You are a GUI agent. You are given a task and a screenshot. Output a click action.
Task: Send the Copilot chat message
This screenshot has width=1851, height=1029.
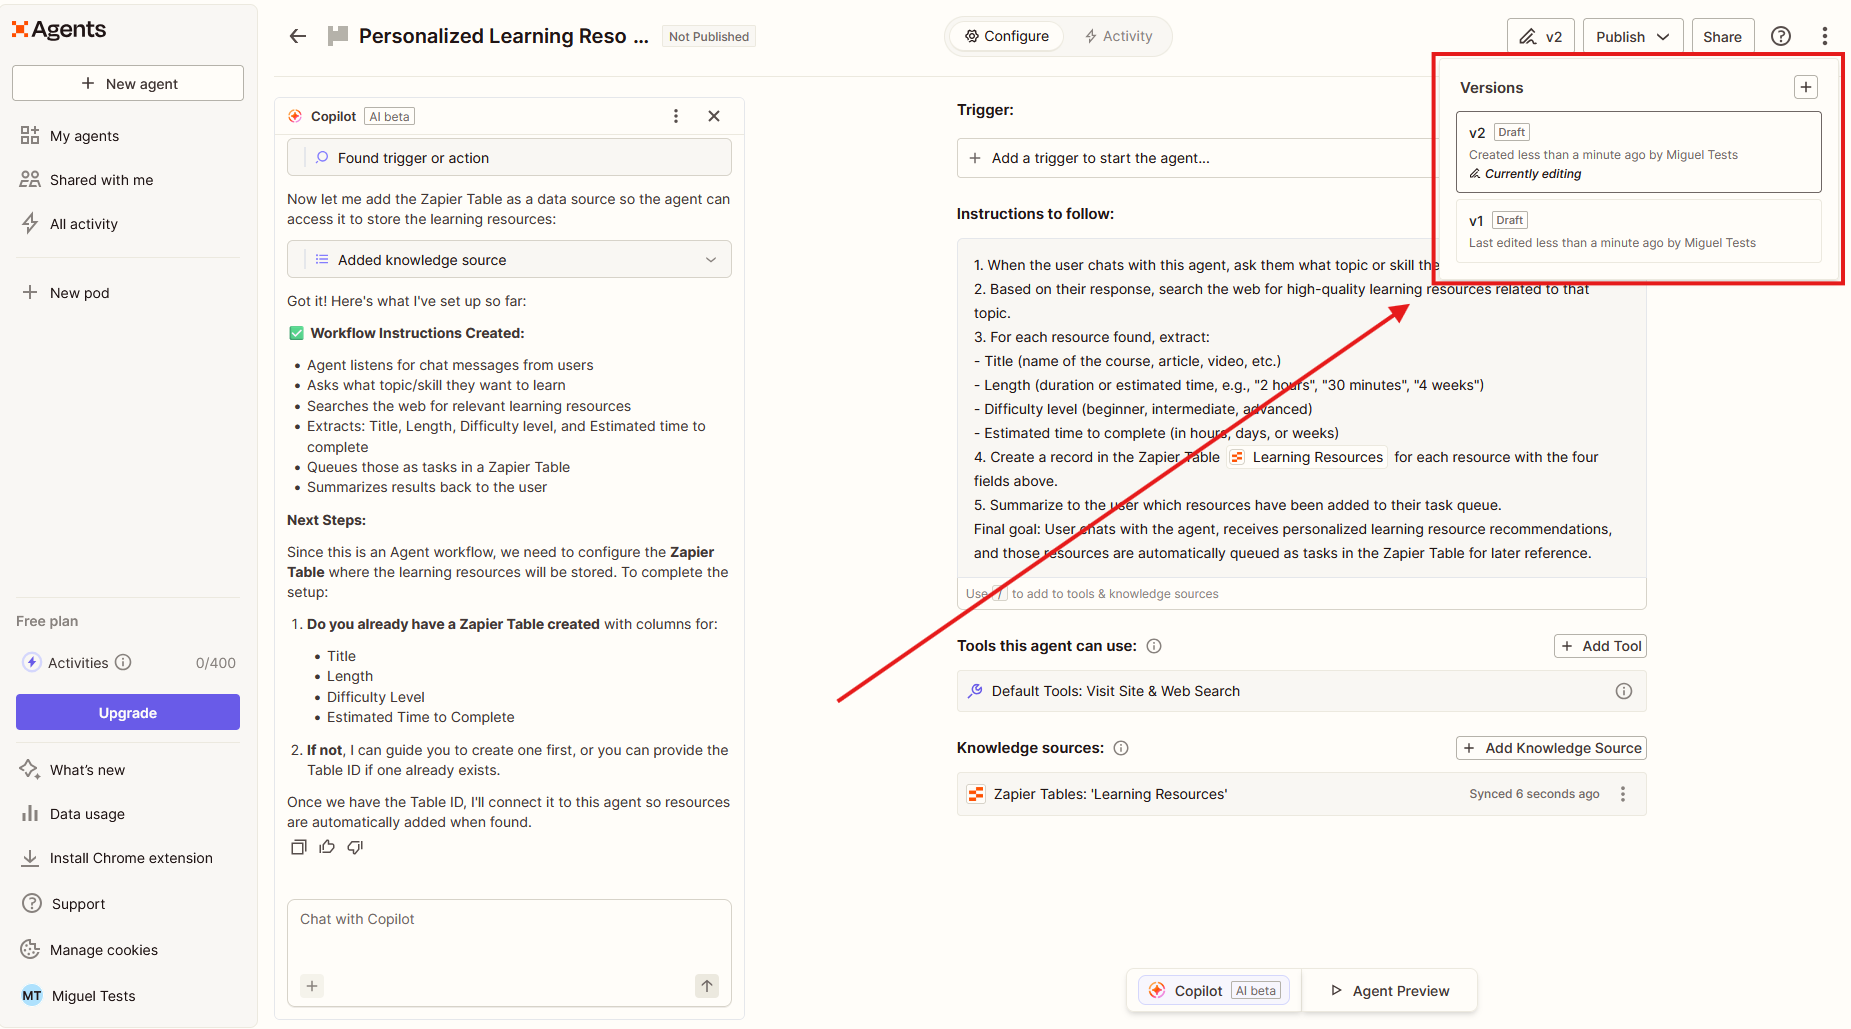click(707, 986)
